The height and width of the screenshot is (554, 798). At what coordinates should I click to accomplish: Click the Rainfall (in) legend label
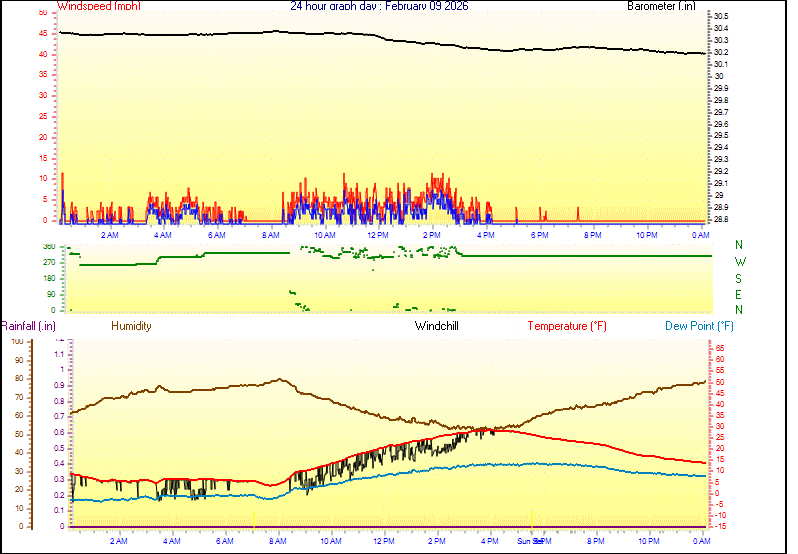tap(29, 326)
